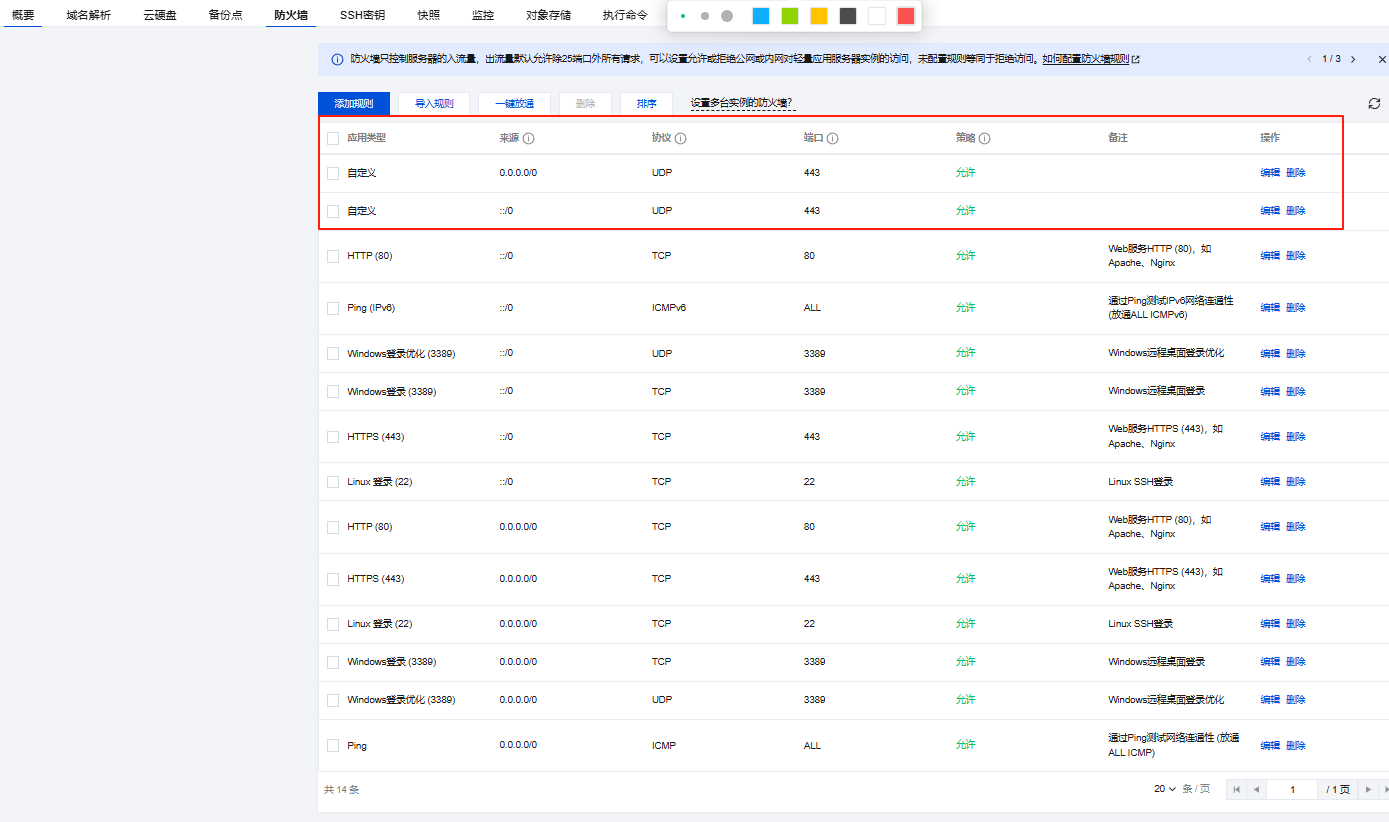Screen dimensions: 1389x822
Task: Go to the first page of rules
Action: [x=1237, y=789]
